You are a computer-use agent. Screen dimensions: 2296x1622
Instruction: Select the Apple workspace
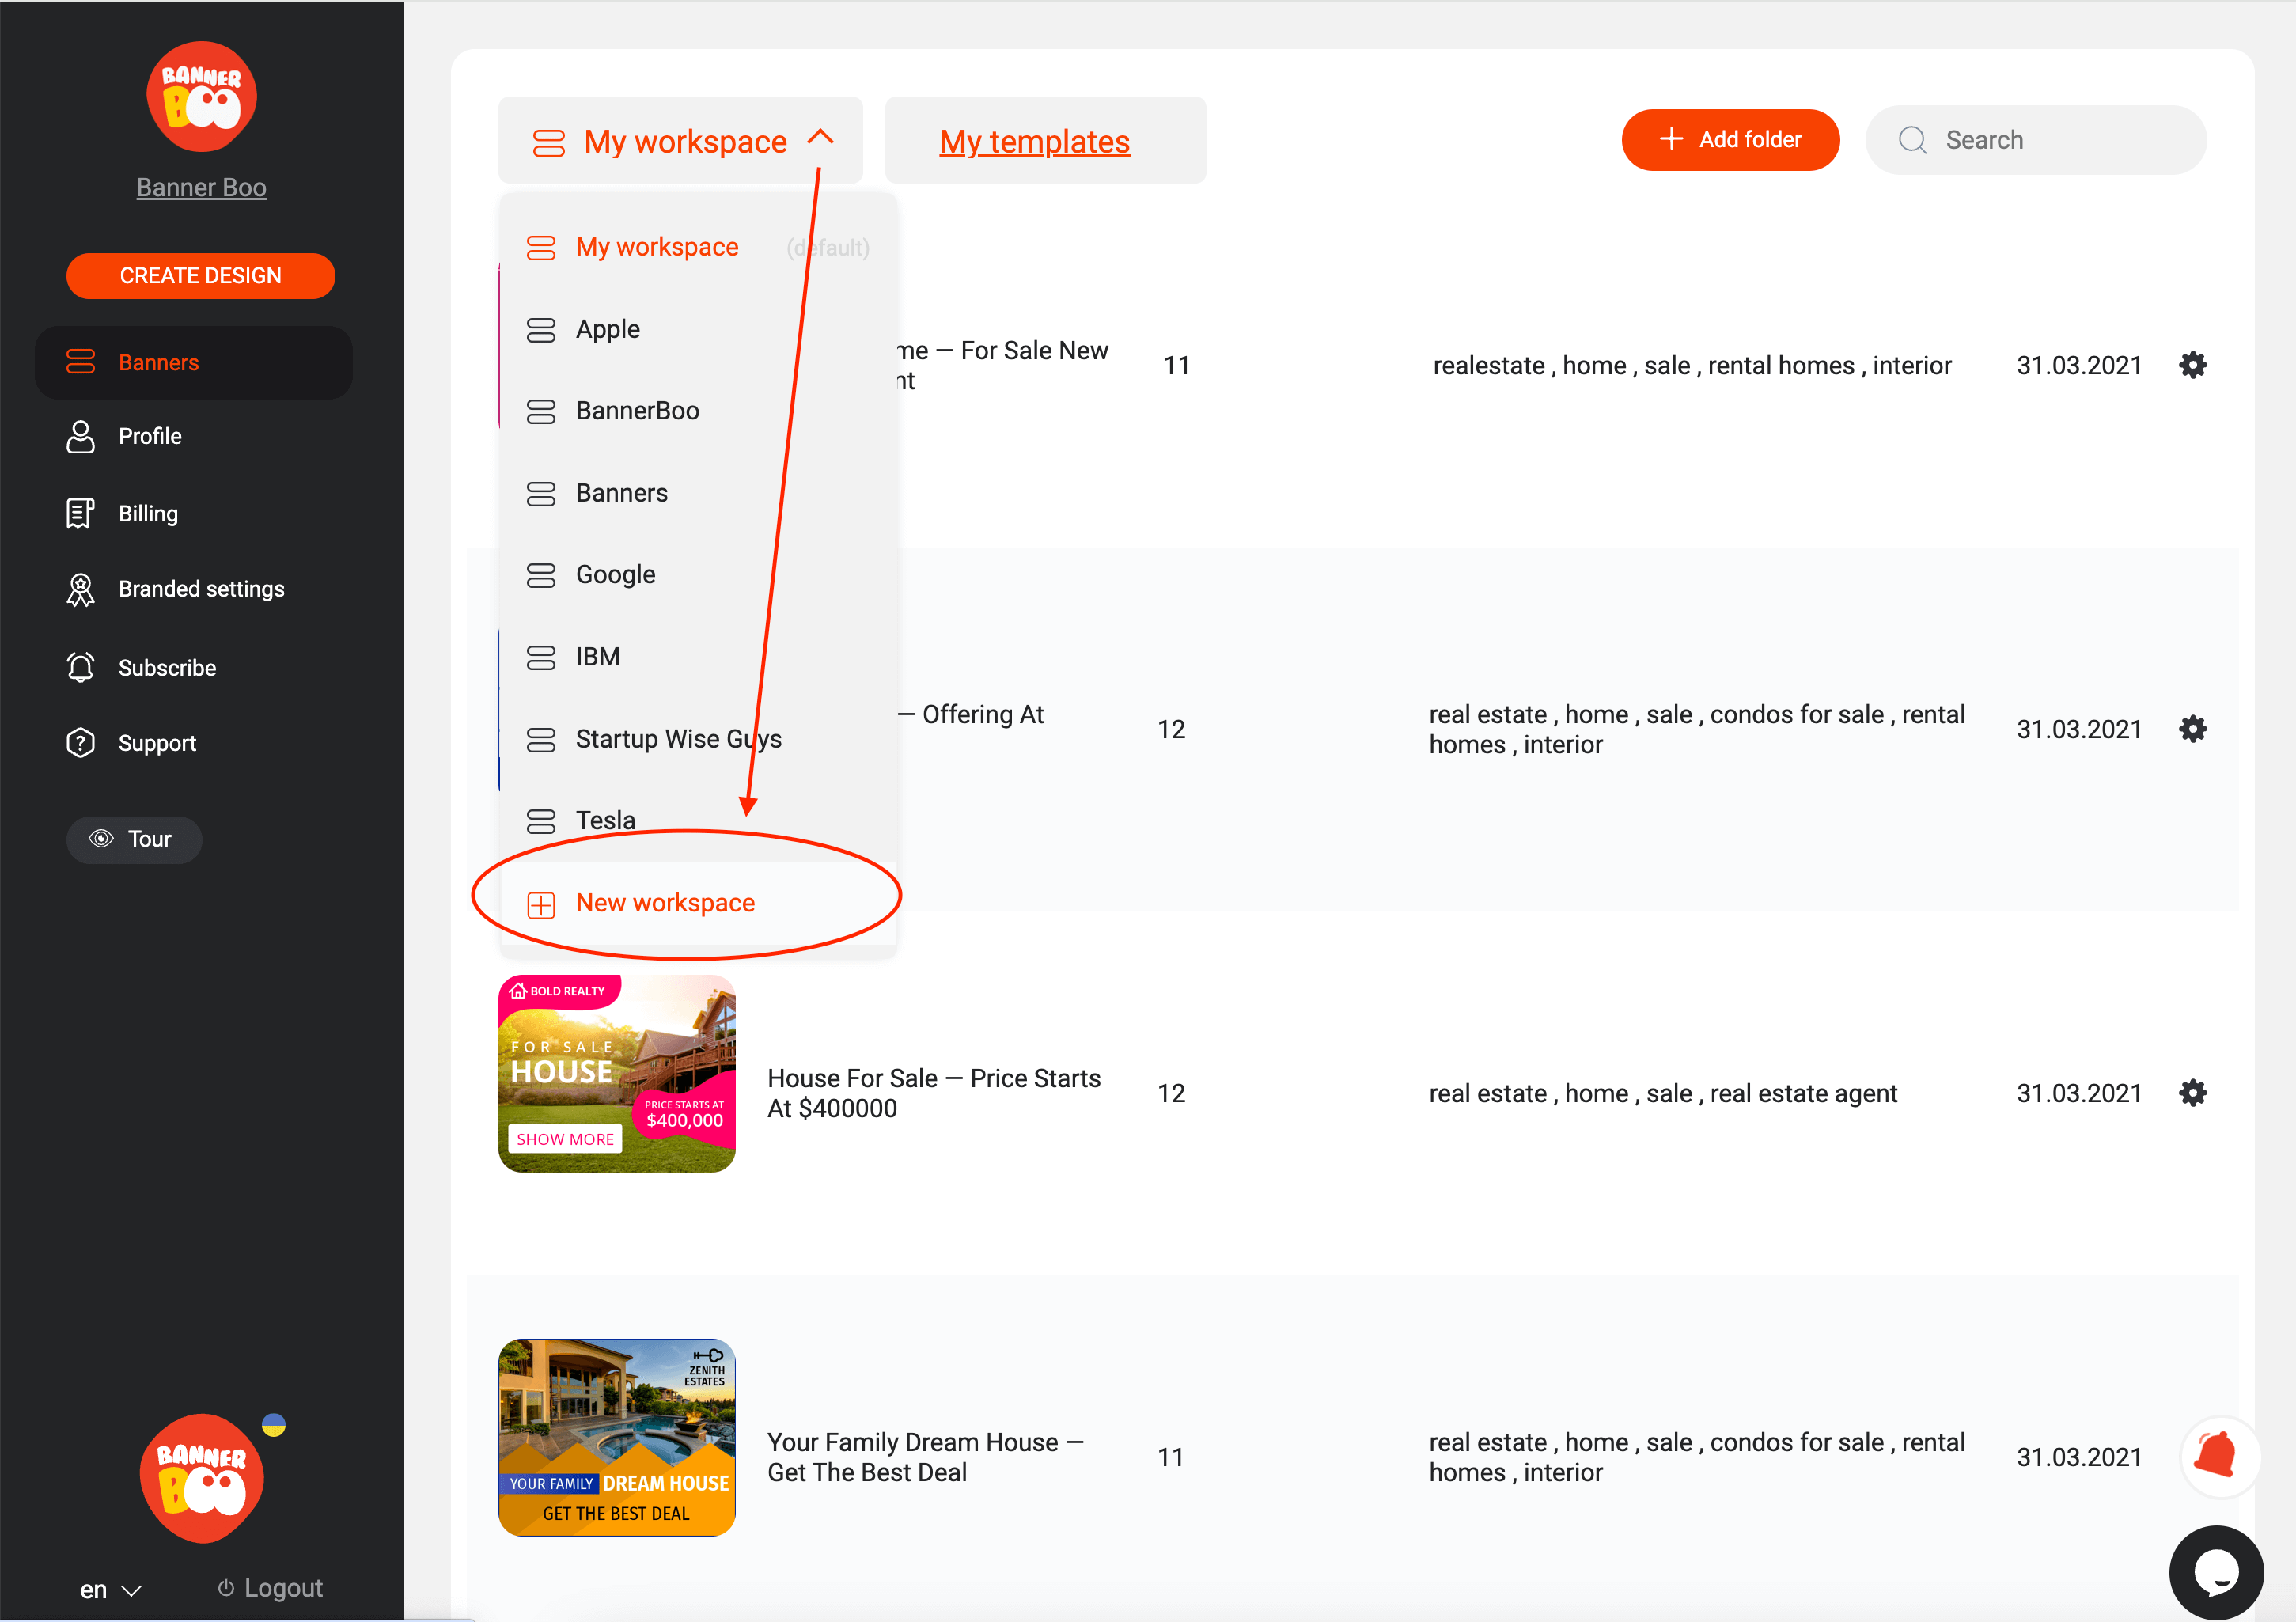(x=698, y=329)
